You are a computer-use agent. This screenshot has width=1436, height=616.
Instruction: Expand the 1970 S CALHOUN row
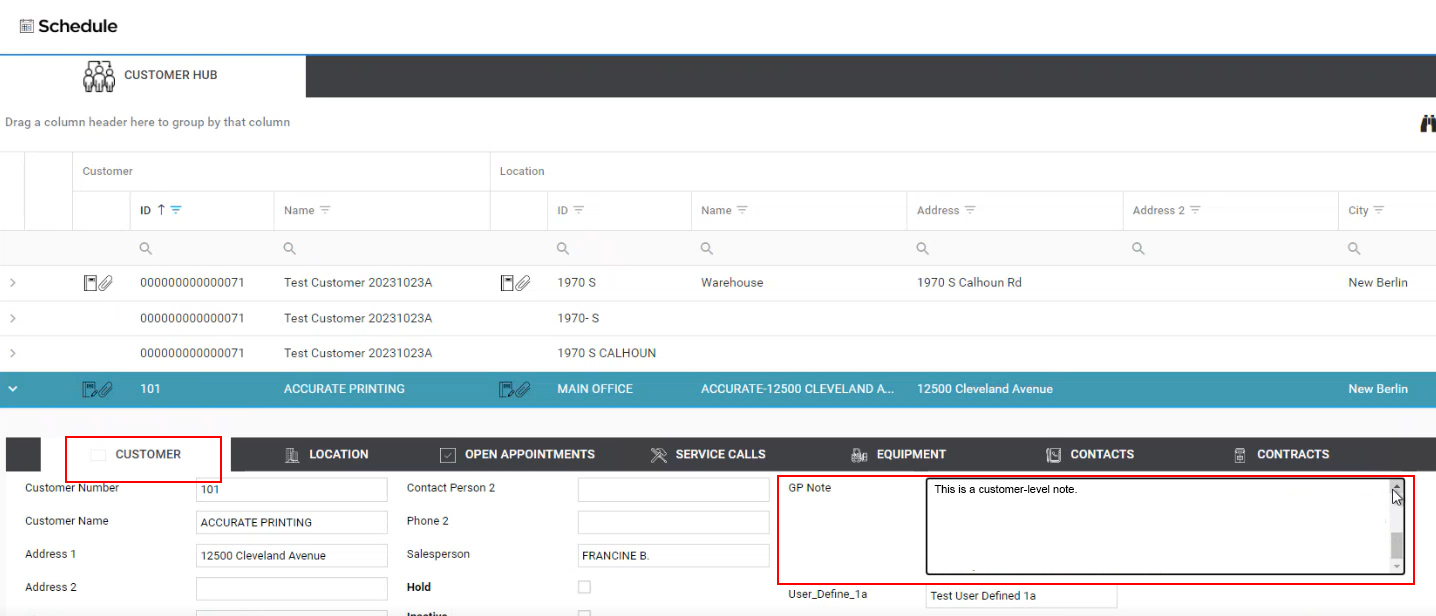pyautogui.click(x=12, y=353)
